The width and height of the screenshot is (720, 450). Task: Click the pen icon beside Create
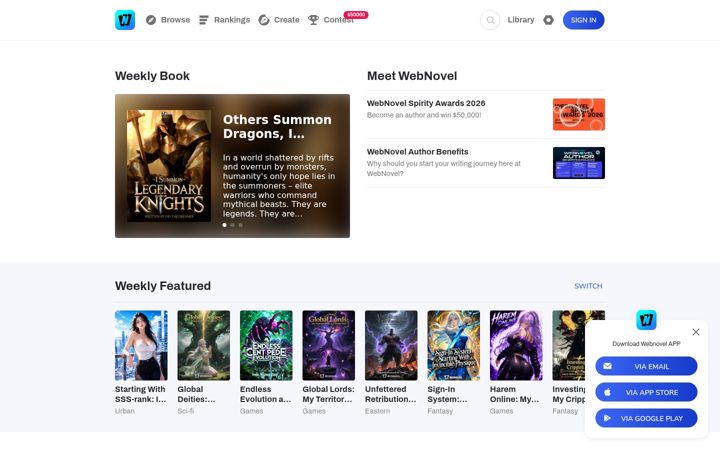tap(264, 20)
